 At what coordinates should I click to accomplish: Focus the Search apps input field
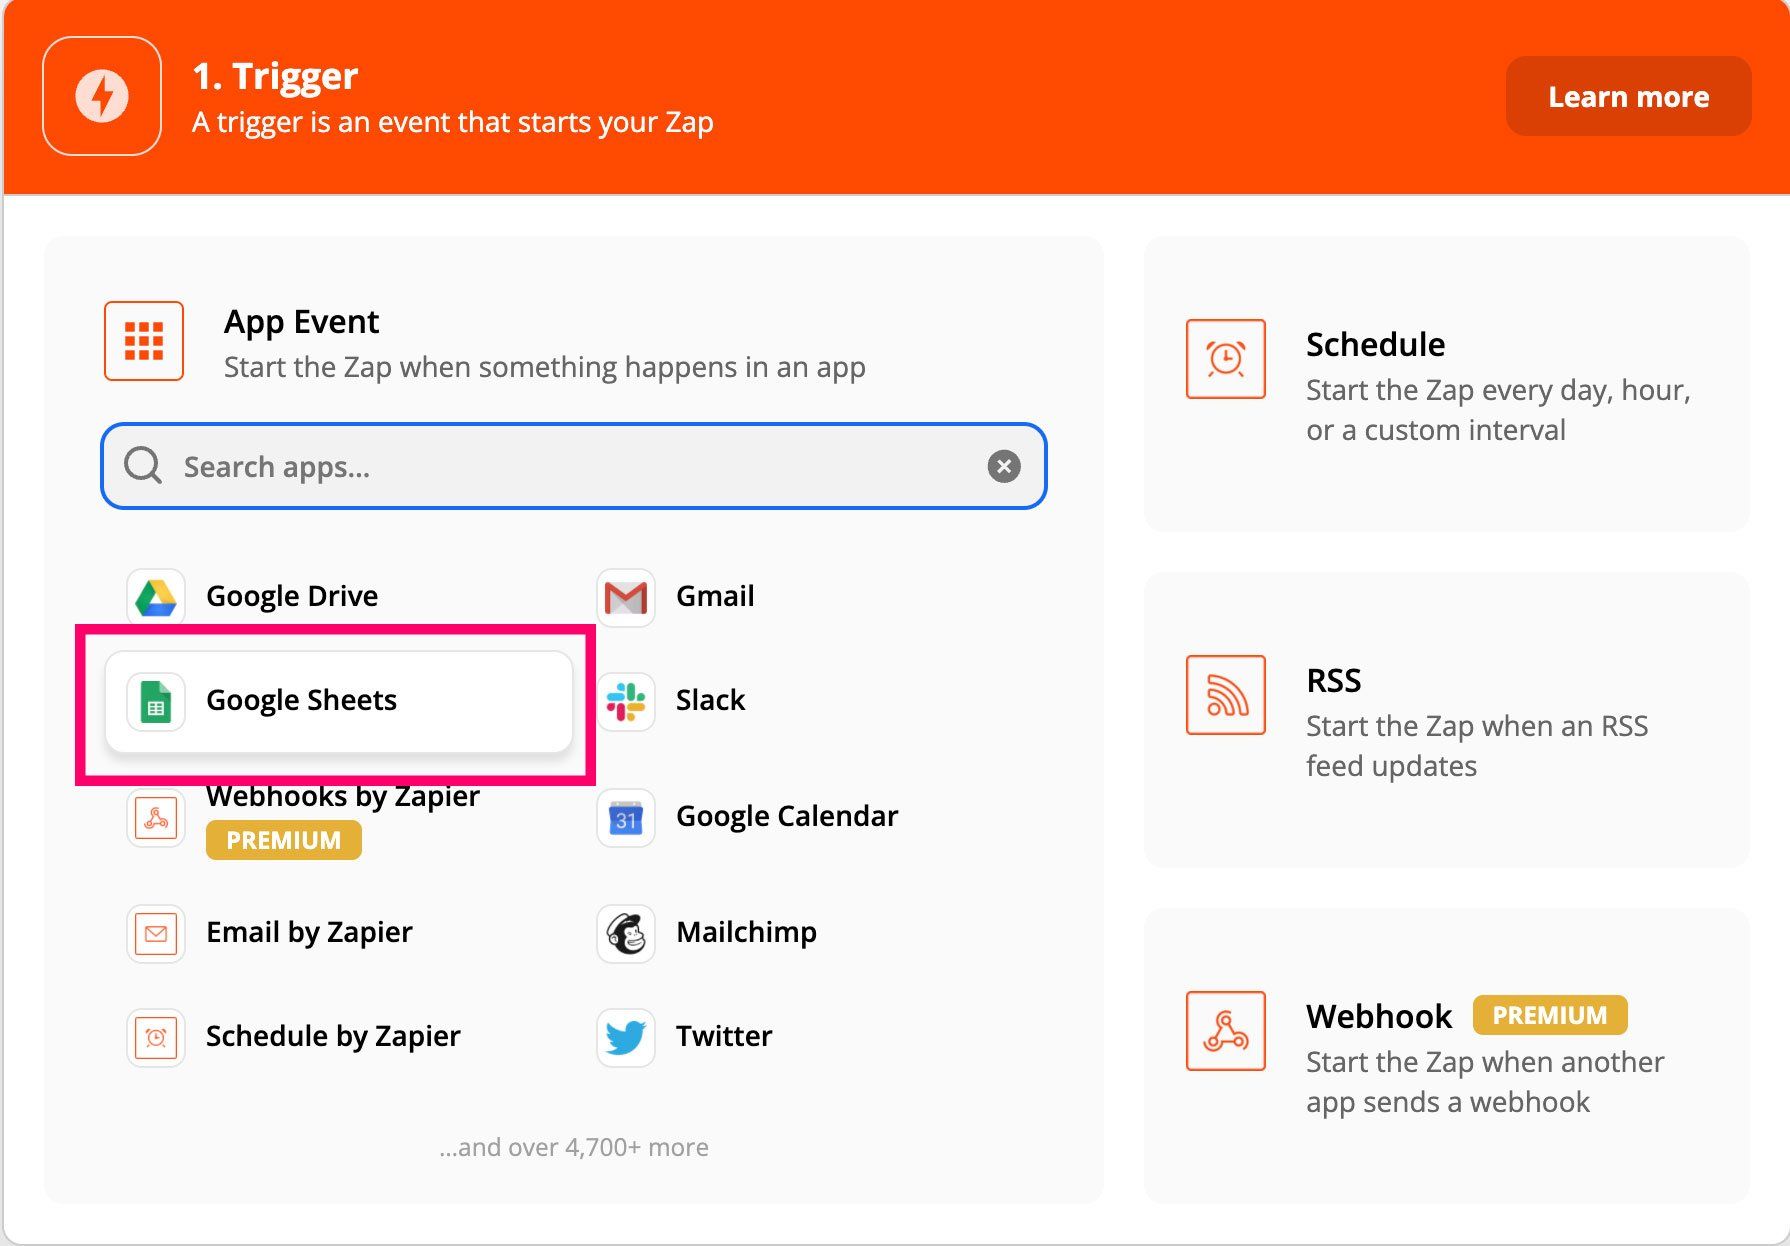point(574,466)
